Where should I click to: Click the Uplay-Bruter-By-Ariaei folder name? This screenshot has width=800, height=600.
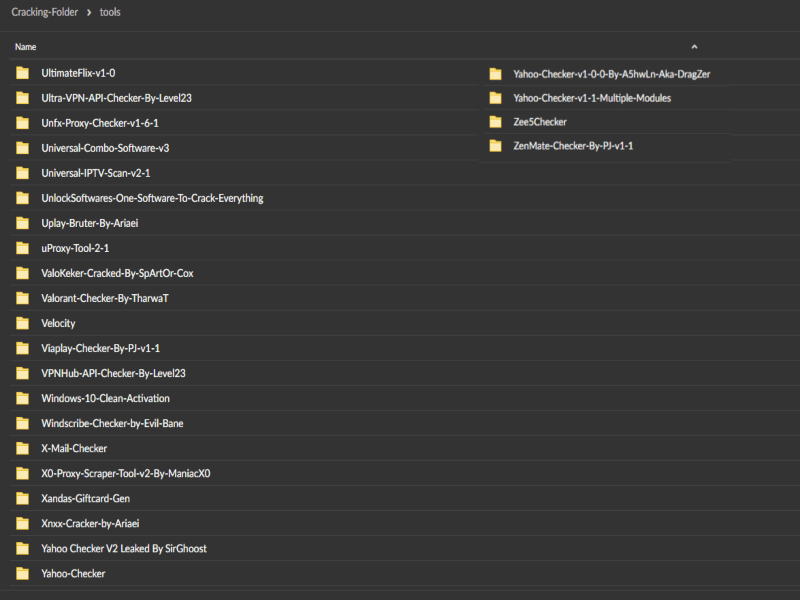[89, 223]
